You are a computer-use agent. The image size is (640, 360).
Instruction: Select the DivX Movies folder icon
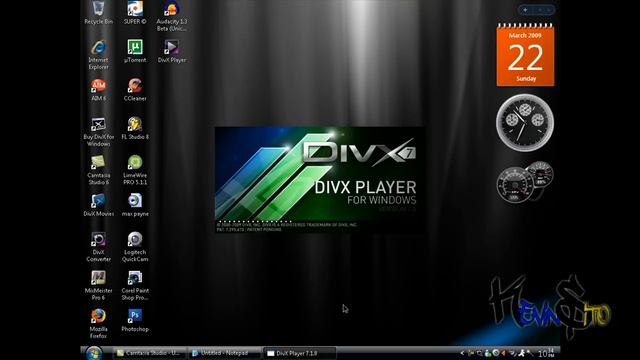98,205
